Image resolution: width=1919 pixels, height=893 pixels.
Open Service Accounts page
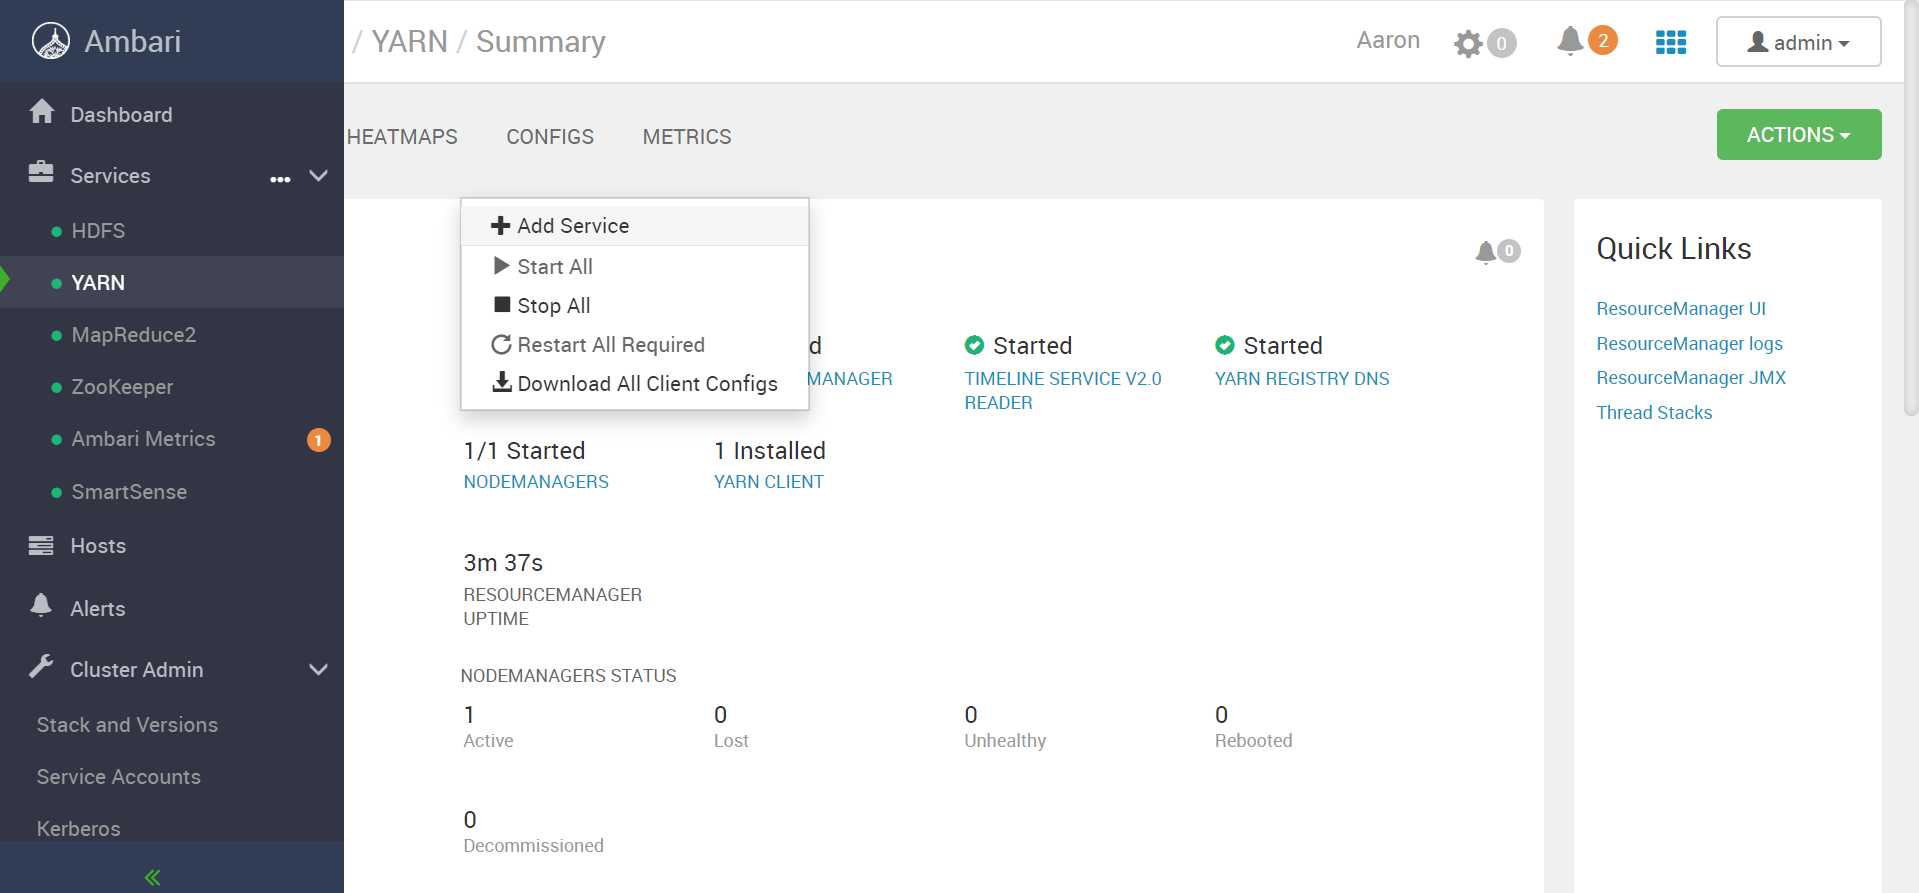[119, 777]
